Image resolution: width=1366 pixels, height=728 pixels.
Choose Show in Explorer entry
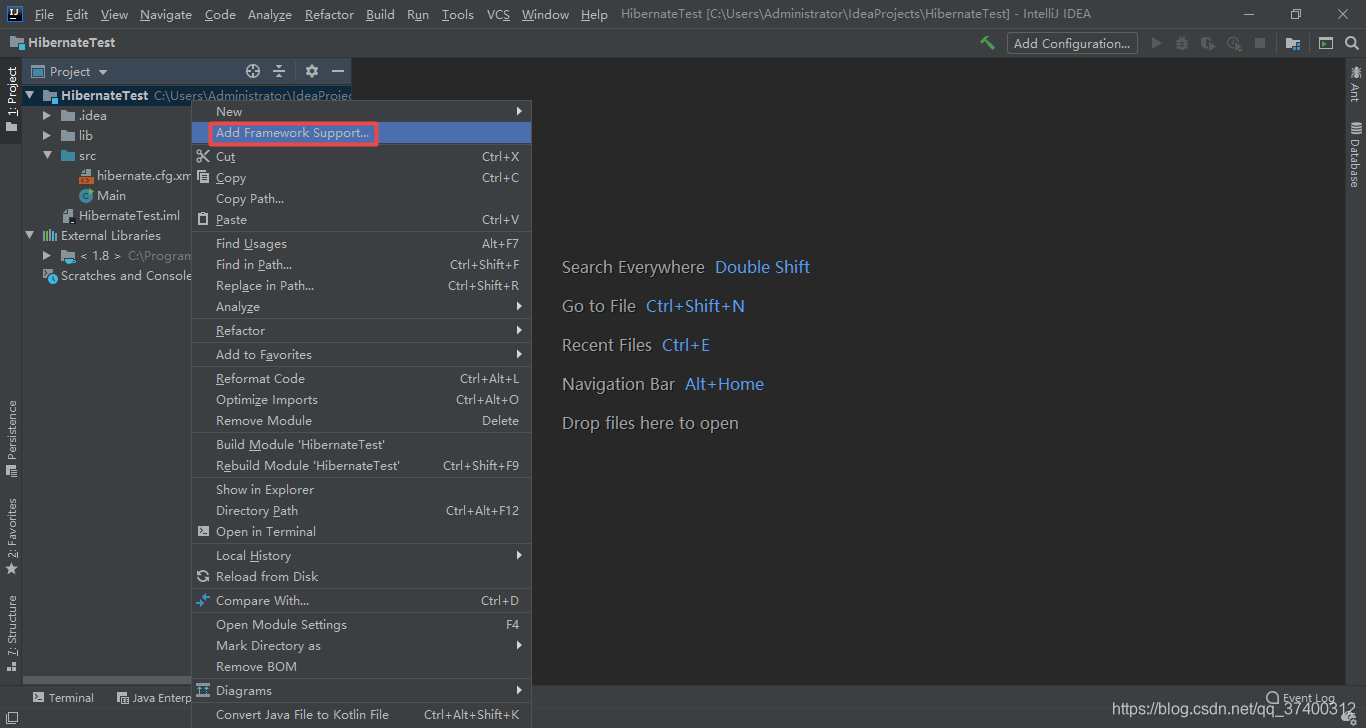click(x=361, y=489)
